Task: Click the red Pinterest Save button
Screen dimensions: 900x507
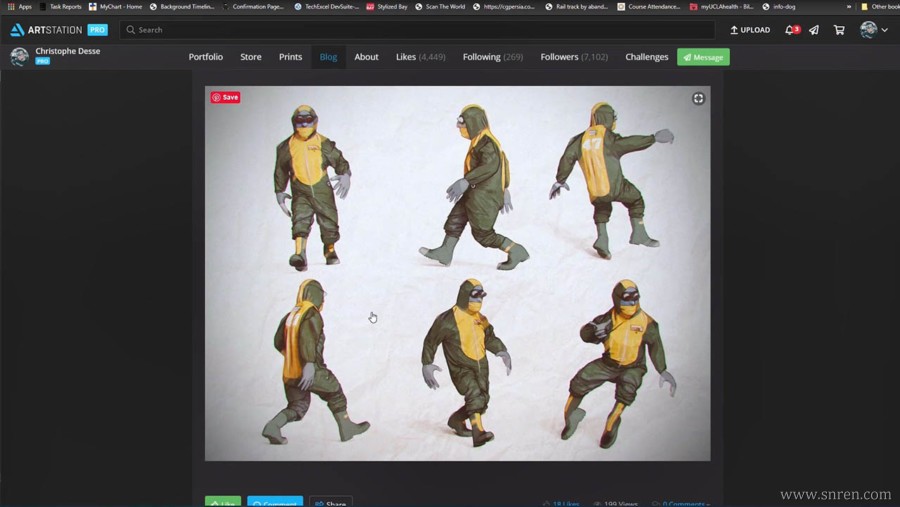Action: [x=225, y=97]
